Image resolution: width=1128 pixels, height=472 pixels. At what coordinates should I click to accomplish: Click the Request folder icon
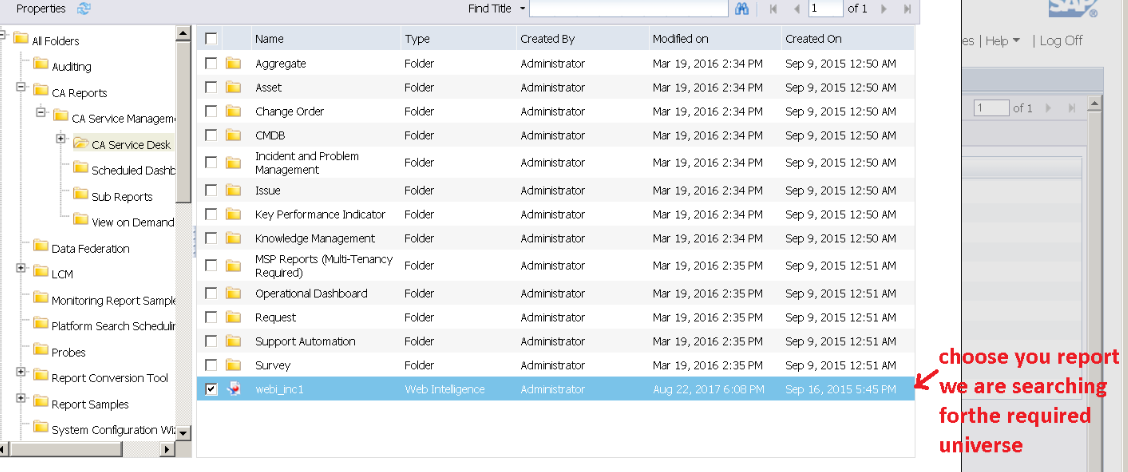click(x=232, y=317)
